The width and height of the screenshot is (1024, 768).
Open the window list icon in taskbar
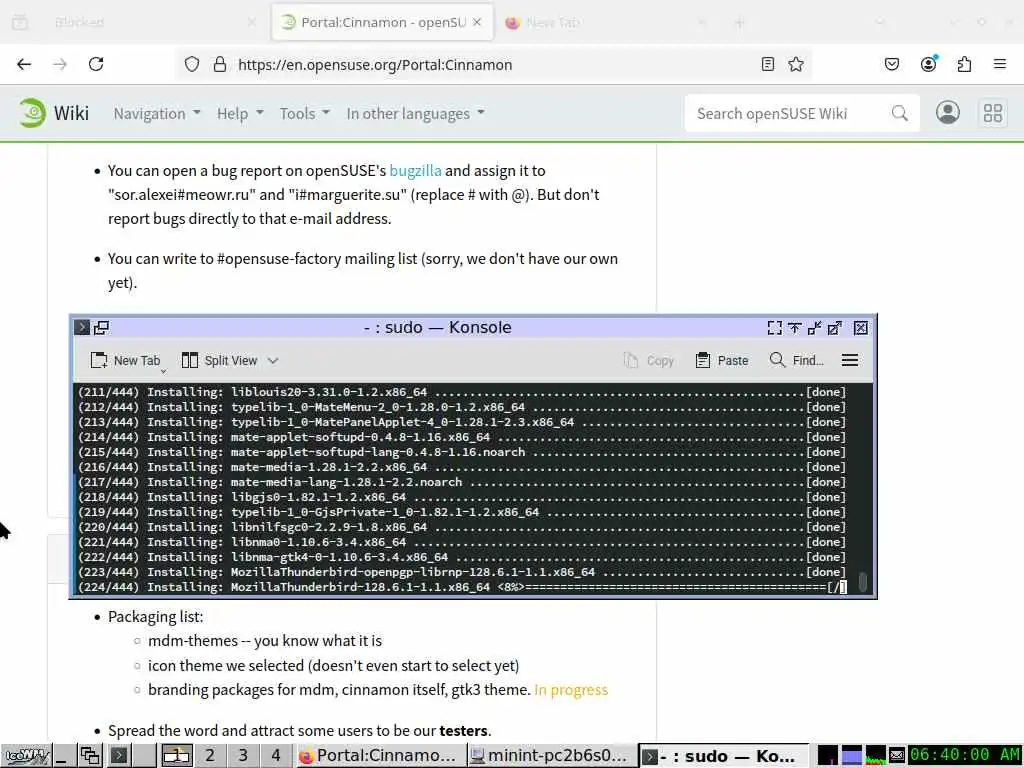point(90,756)
